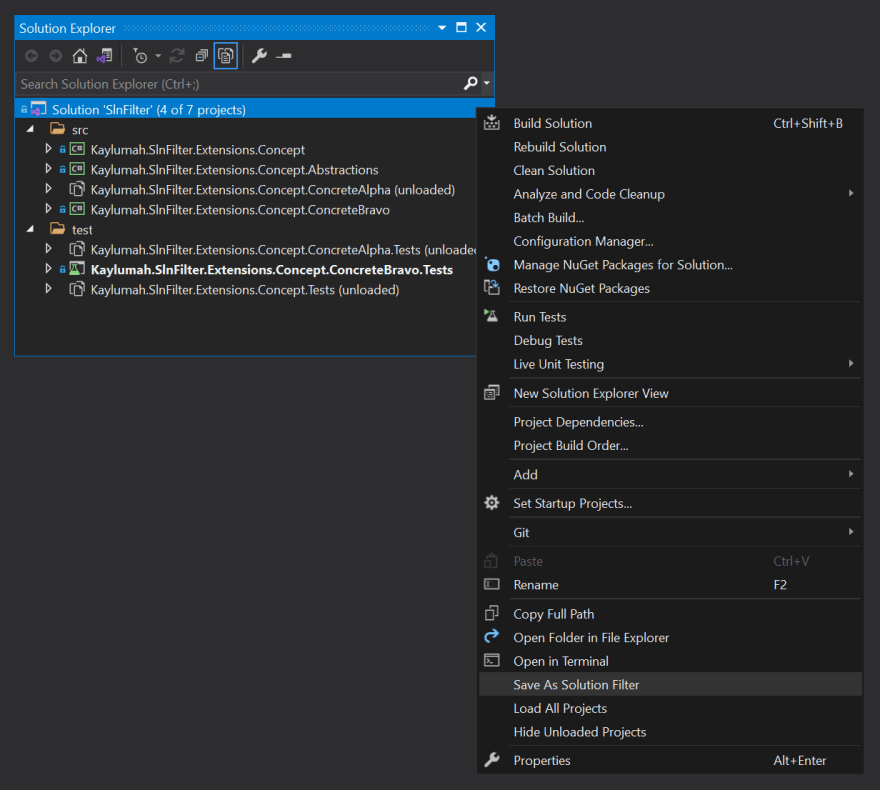This screenshot has width=880, height=790.
Task: Open Solution Explorer window position dropdown
Action: tap(442, 27)
